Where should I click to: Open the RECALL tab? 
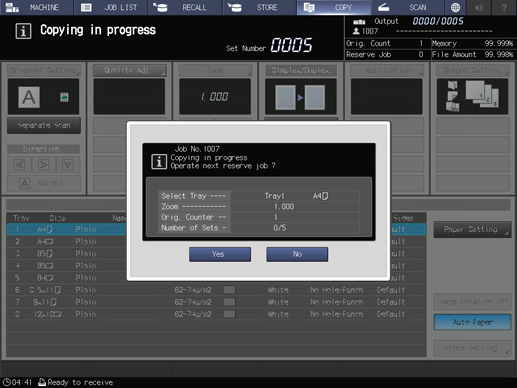(x=185, y=7)
